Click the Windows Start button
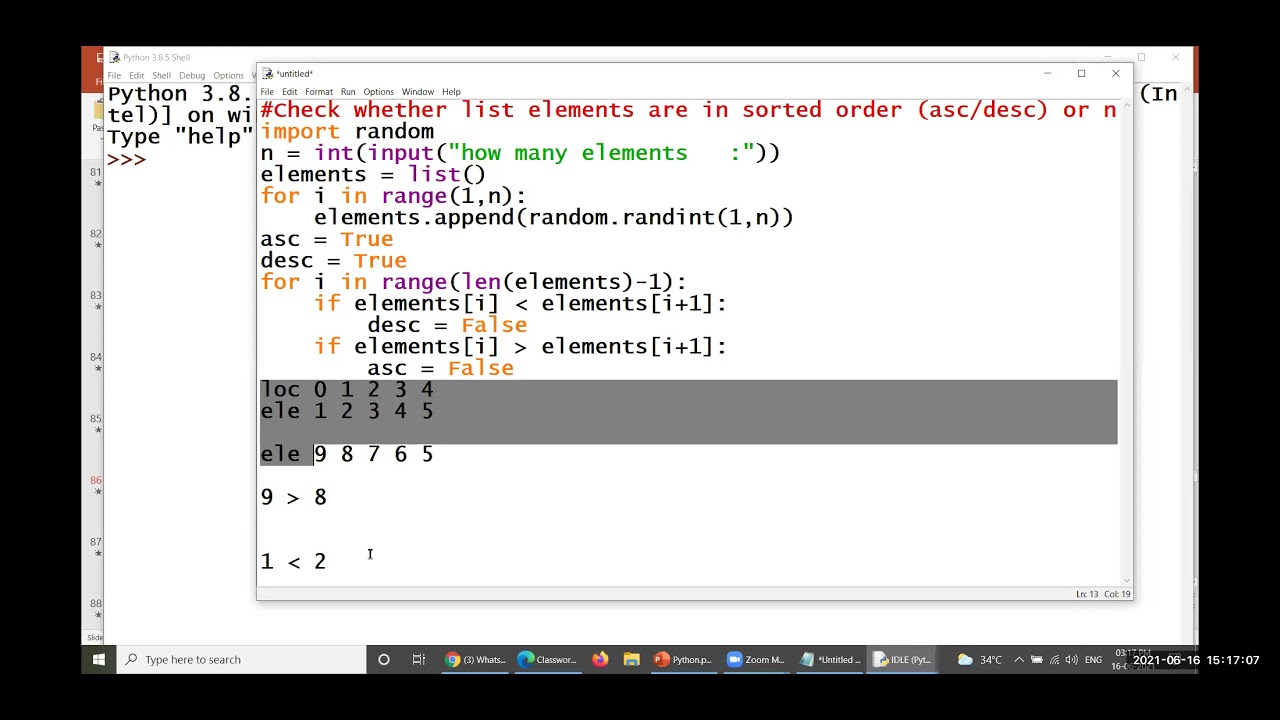Screen dimensions: 1280x720 coord(99,659)
